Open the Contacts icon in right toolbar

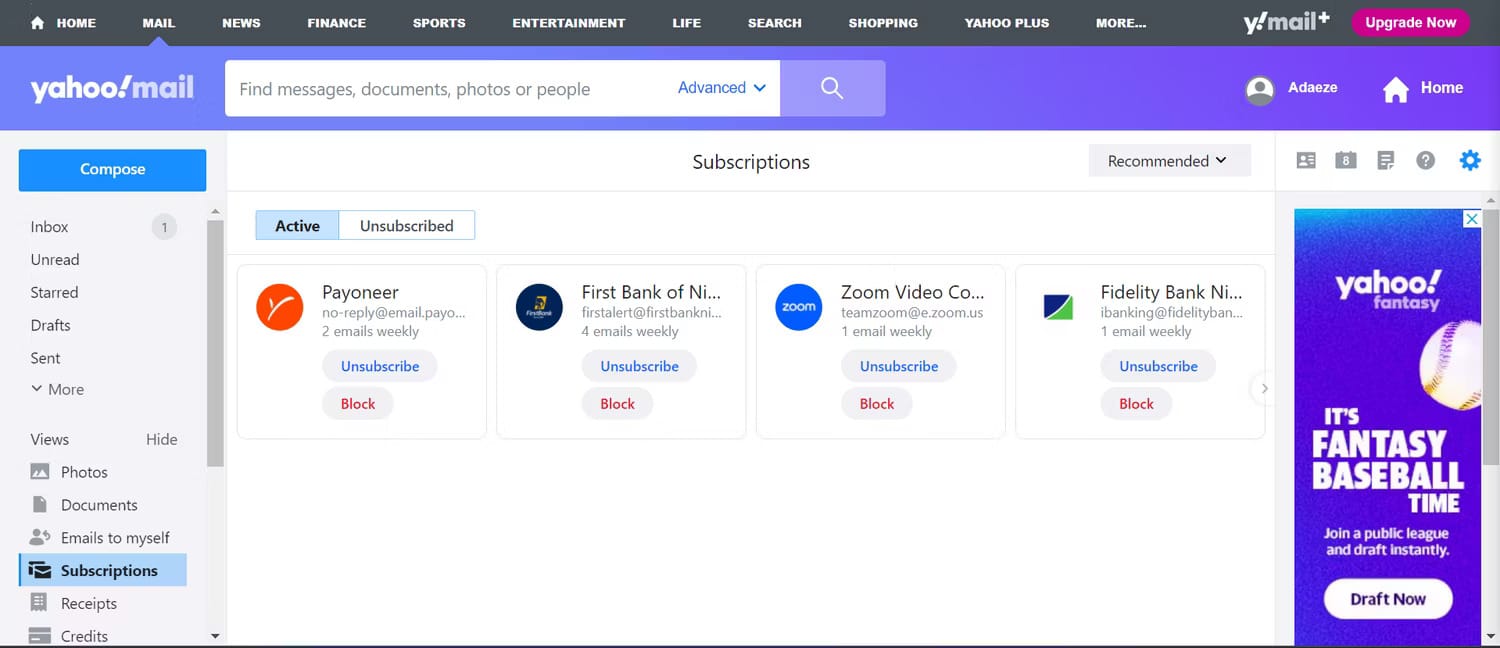(1306, 161)
